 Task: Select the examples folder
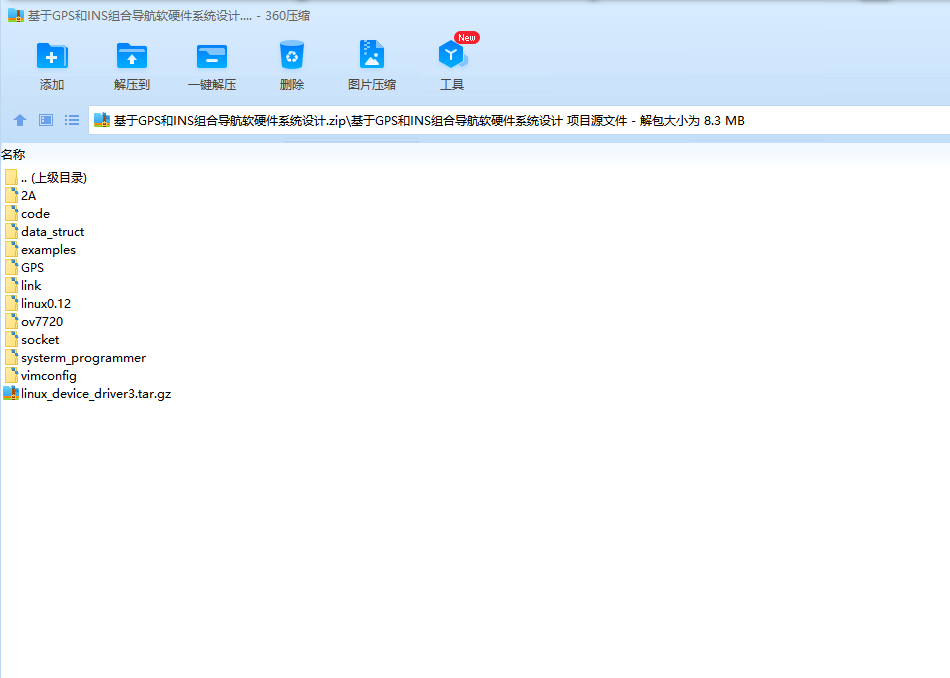tap(40, 250)
